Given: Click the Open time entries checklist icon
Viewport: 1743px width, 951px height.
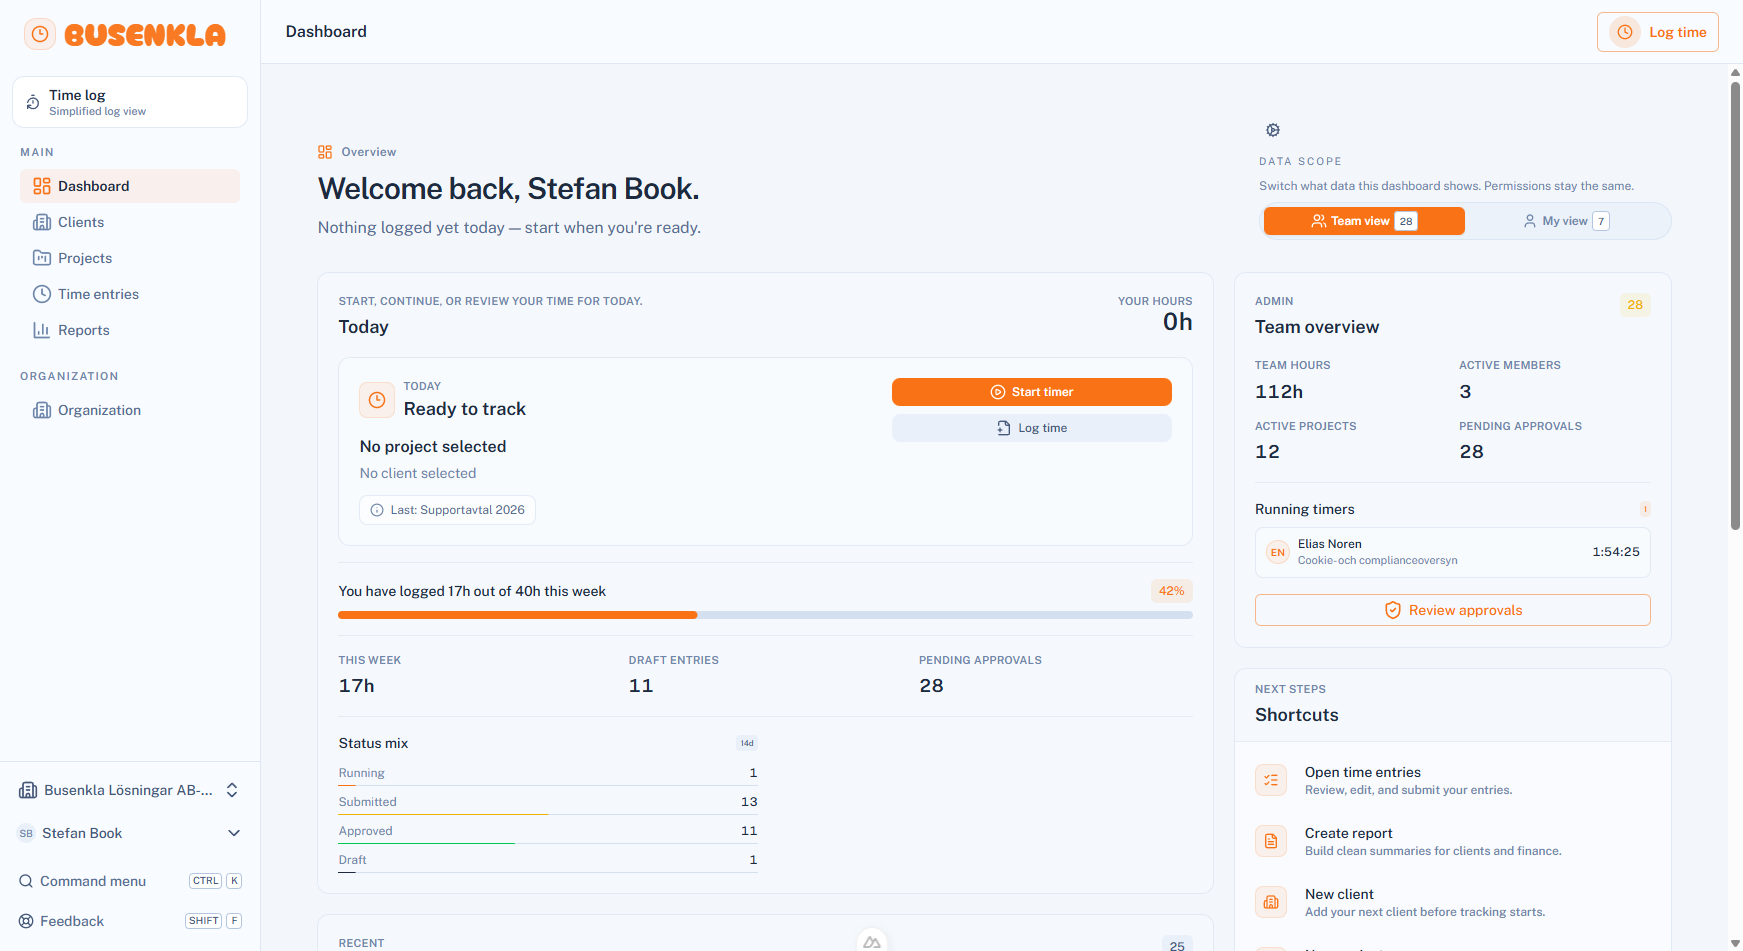Looking at the screenshot, I should [x=1271, y=780].
